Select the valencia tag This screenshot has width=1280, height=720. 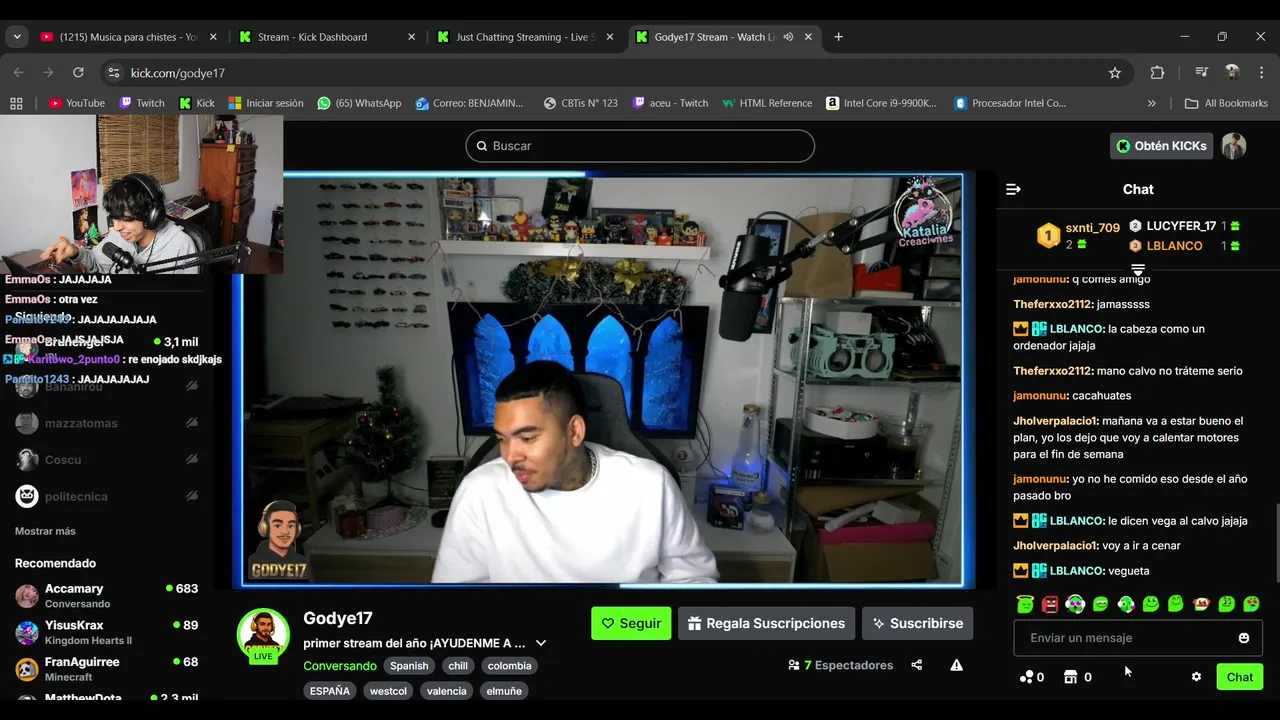point(446,691)
